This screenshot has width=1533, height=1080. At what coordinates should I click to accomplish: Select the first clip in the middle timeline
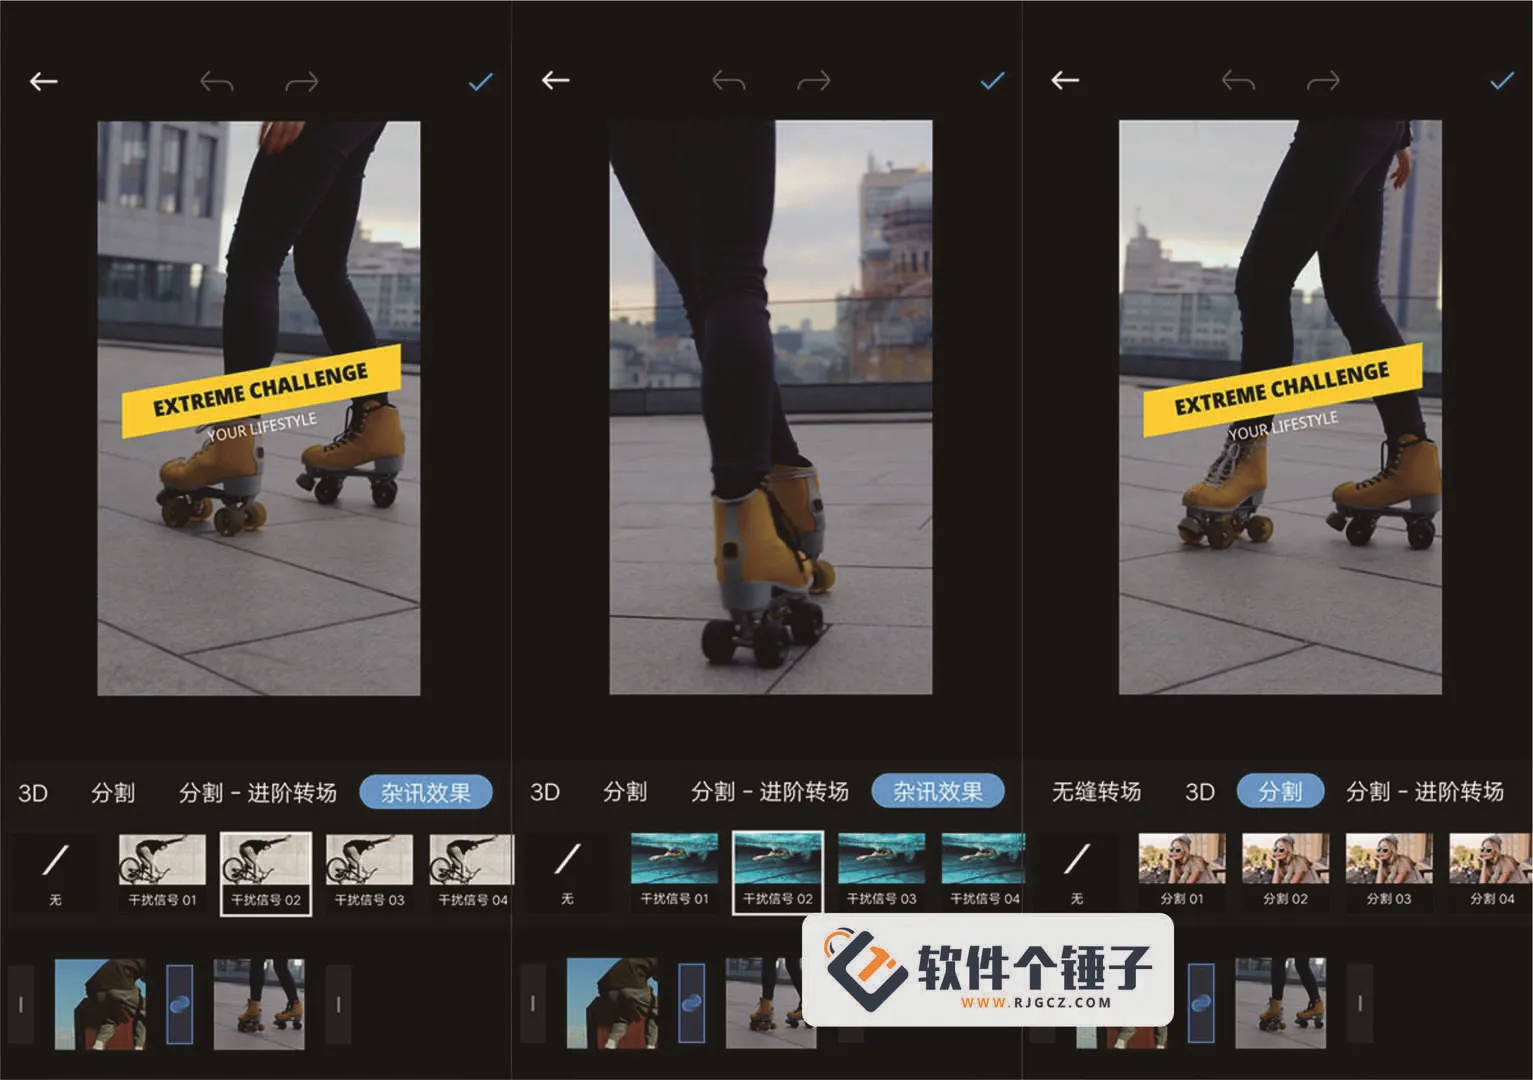point(611,1003)
